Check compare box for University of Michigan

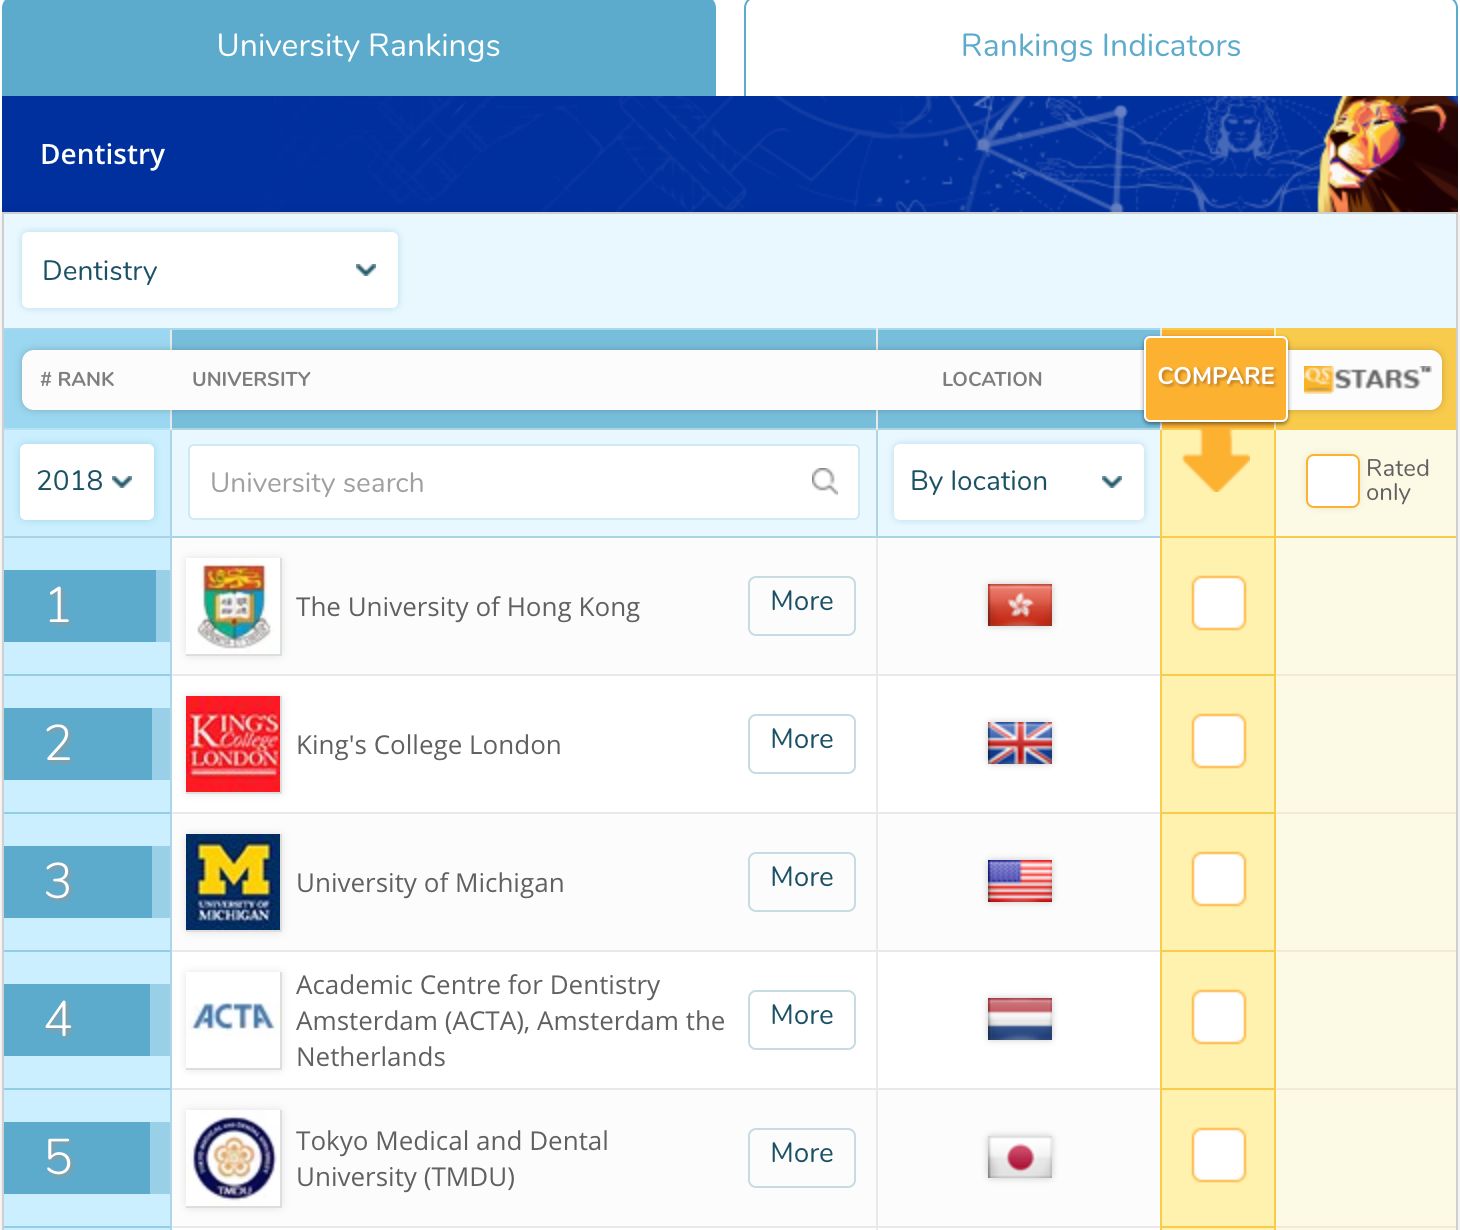pos(1218,879)
